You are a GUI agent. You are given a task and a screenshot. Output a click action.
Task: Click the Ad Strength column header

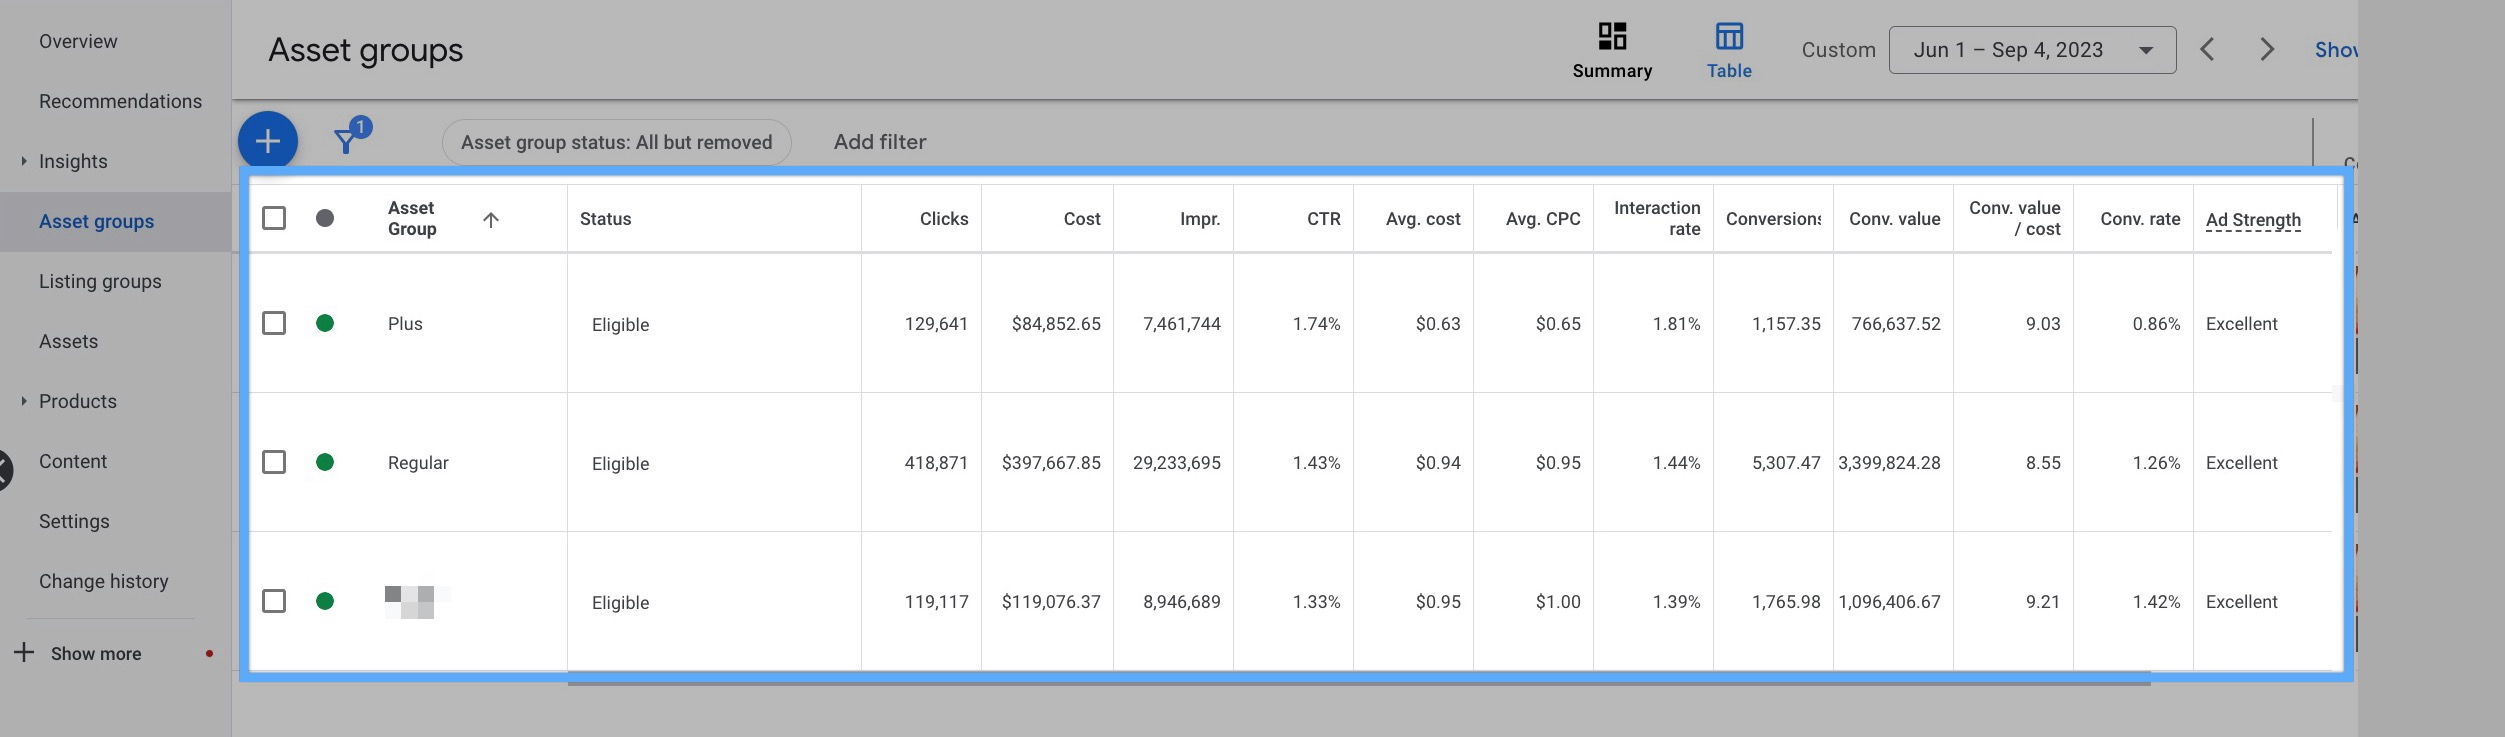tap(2253, 219)
